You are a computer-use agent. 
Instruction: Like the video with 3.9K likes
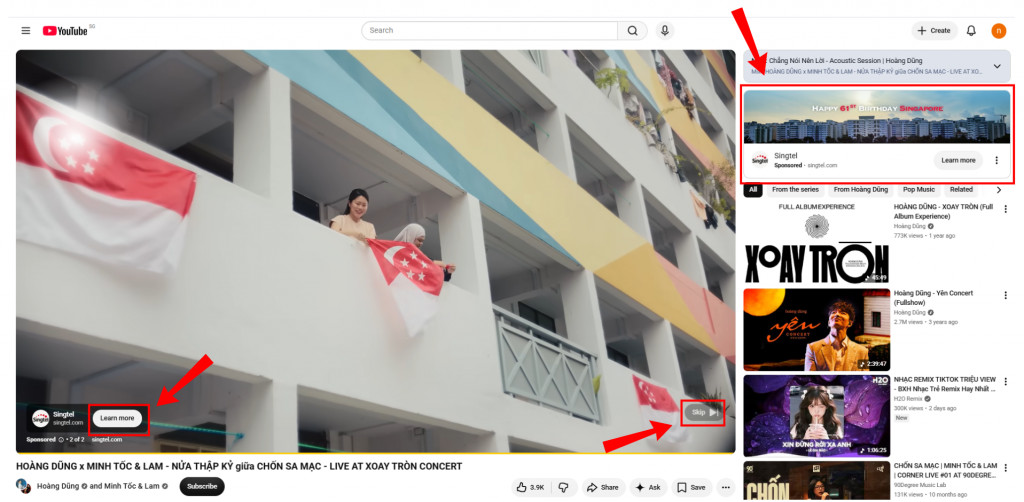pyautogui.click(x=532, y=487)
